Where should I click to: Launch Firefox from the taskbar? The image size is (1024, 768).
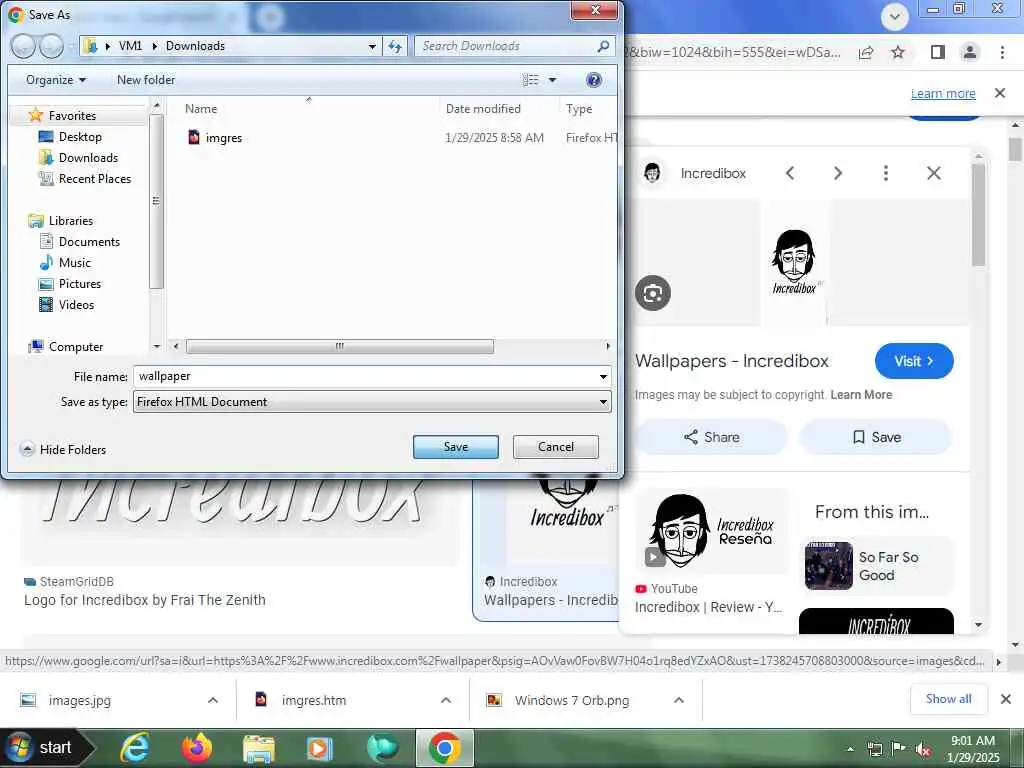click(x=197, y=748)
